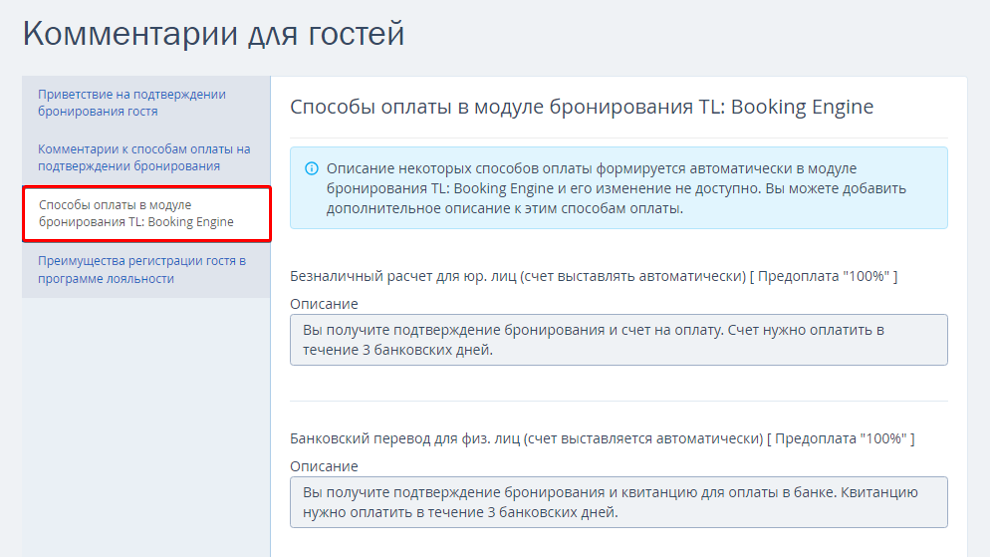Click the 'Комментарии для гостей' page heading
Screen dimensions: 990x557
click(x=213, y=34)
